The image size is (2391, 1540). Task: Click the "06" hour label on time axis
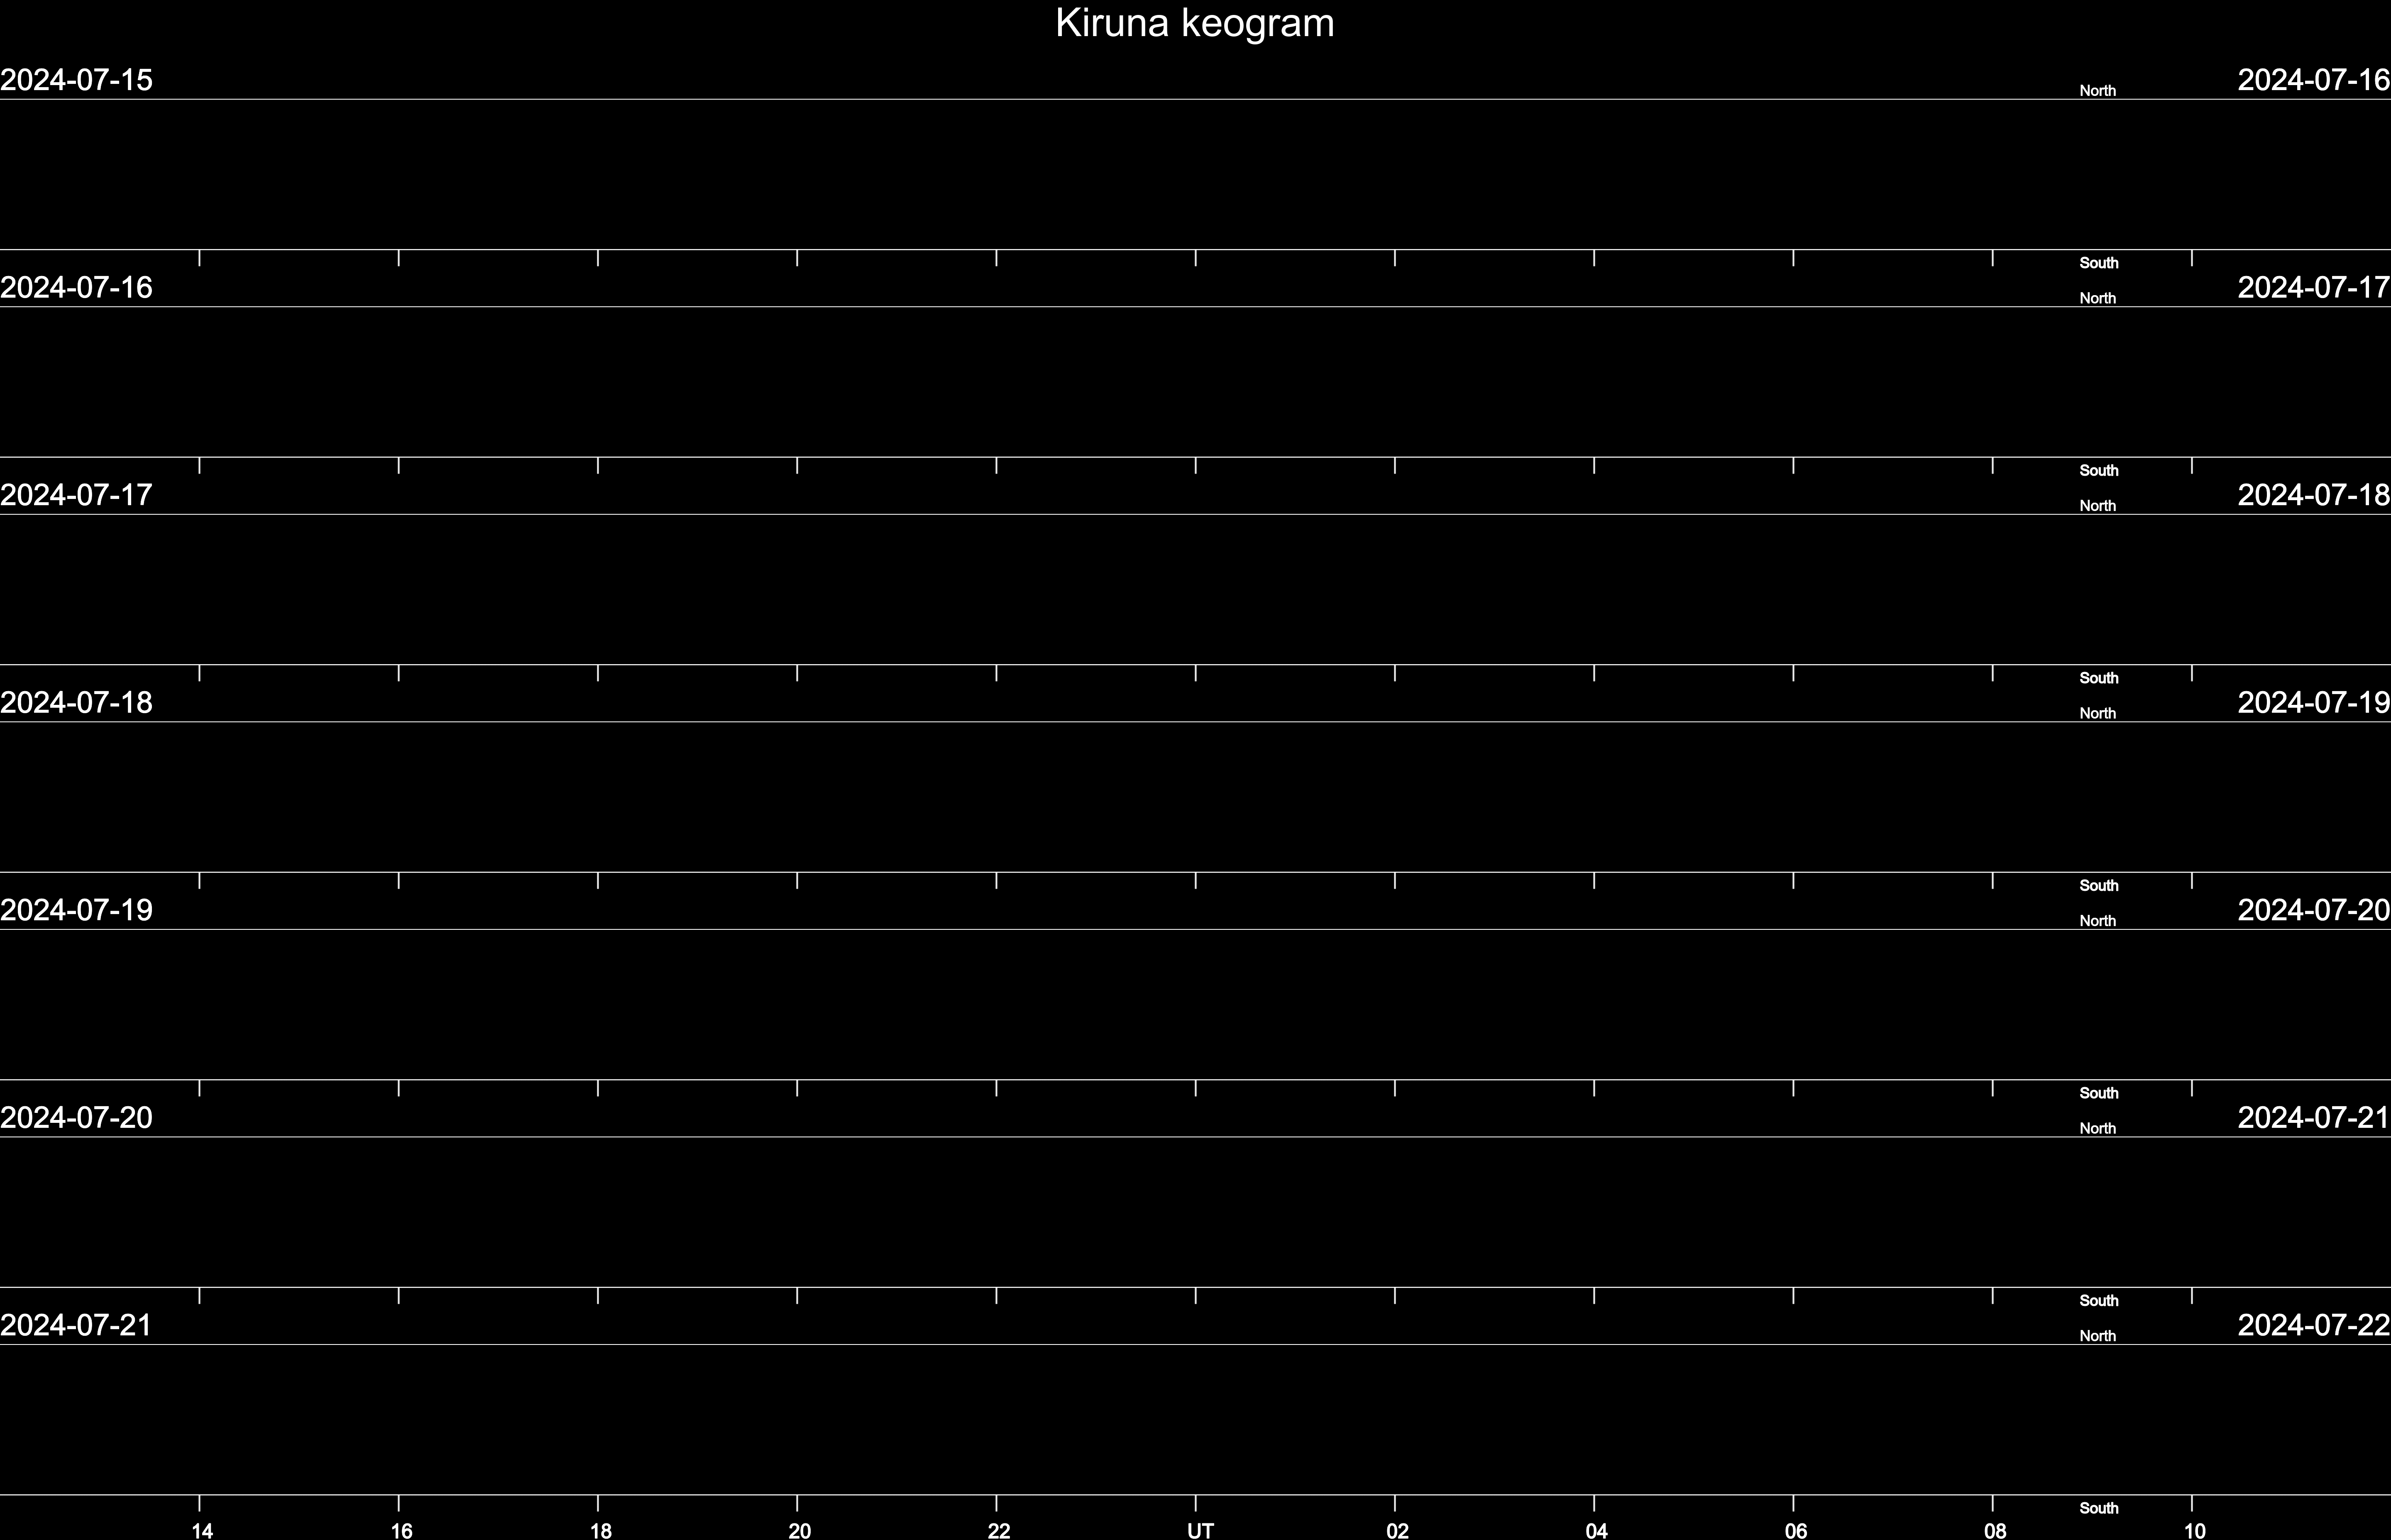1796,1530
